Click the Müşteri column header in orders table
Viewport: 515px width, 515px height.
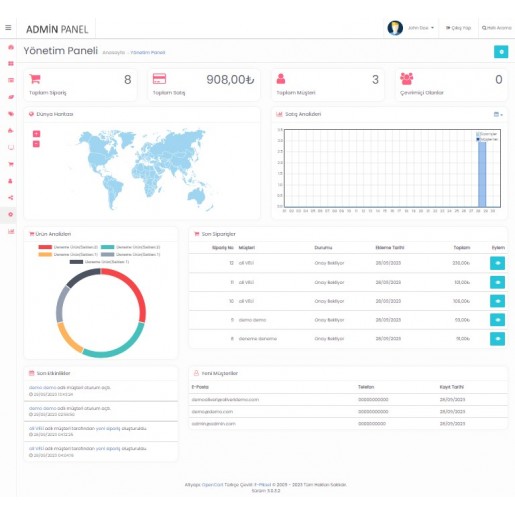coord(247,248)
